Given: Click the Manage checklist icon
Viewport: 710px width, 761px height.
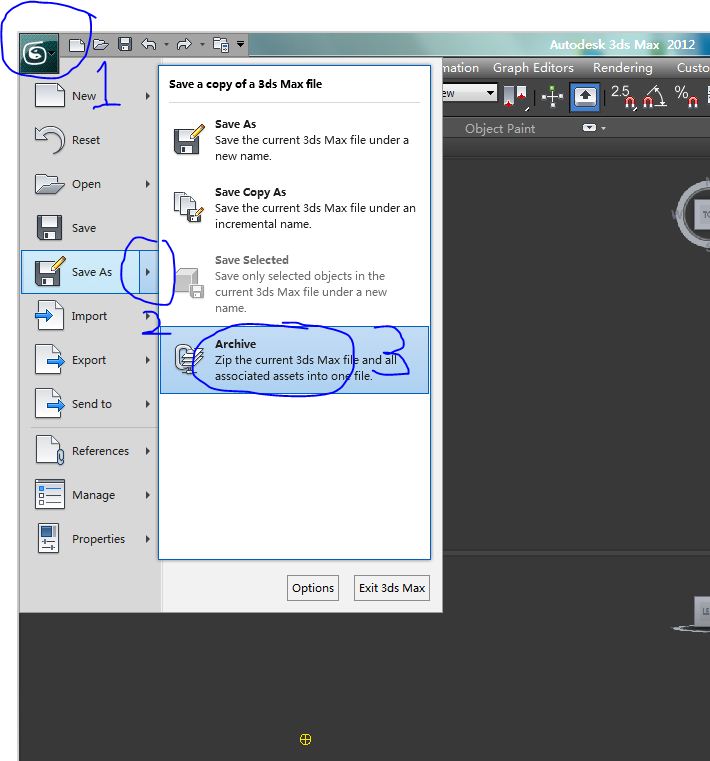Looking at the screenshot, I should [50, 494].
